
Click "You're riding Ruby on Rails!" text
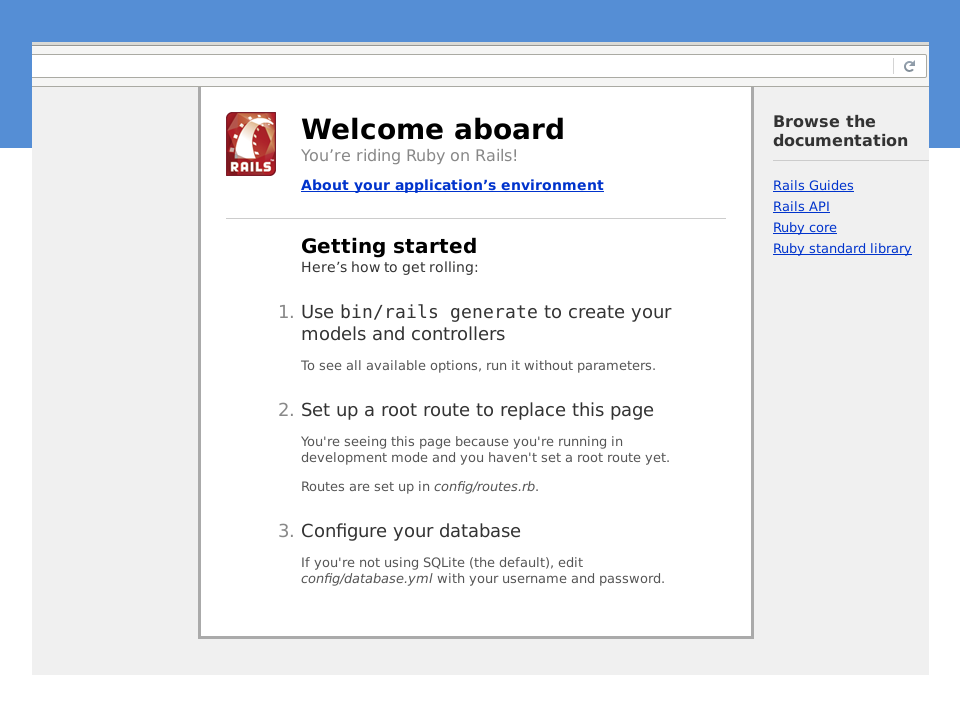coord(409,156)
